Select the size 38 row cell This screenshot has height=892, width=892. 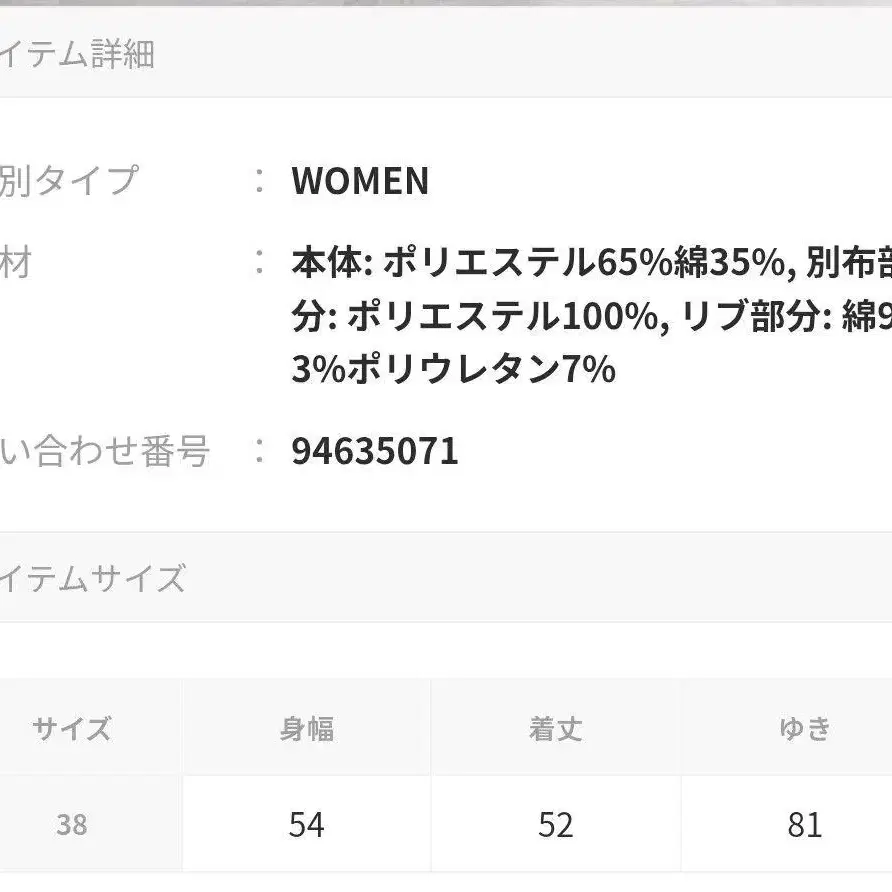click(x=72, y=825)
